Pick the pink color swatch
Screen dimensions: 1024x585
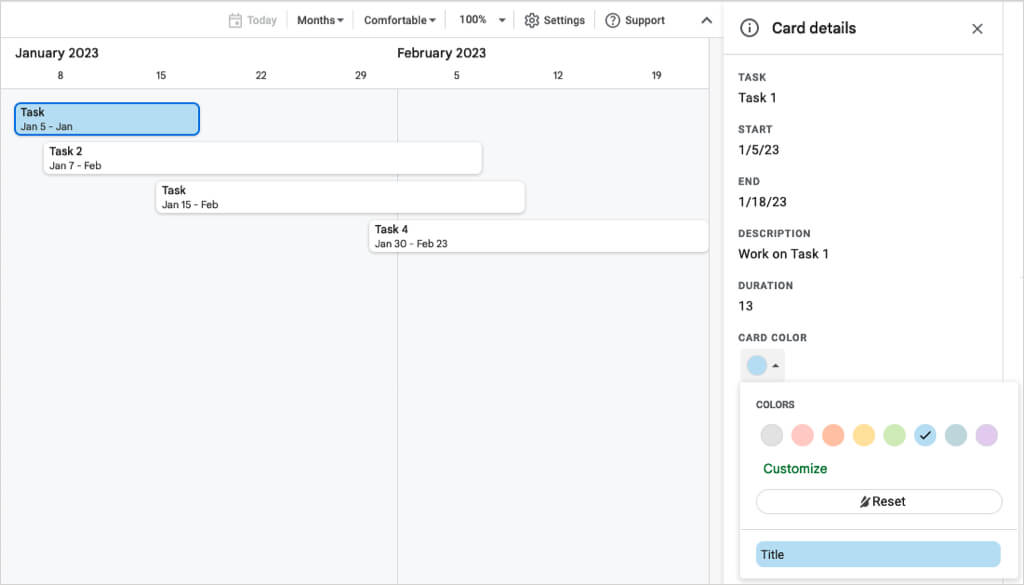(802, 435)
